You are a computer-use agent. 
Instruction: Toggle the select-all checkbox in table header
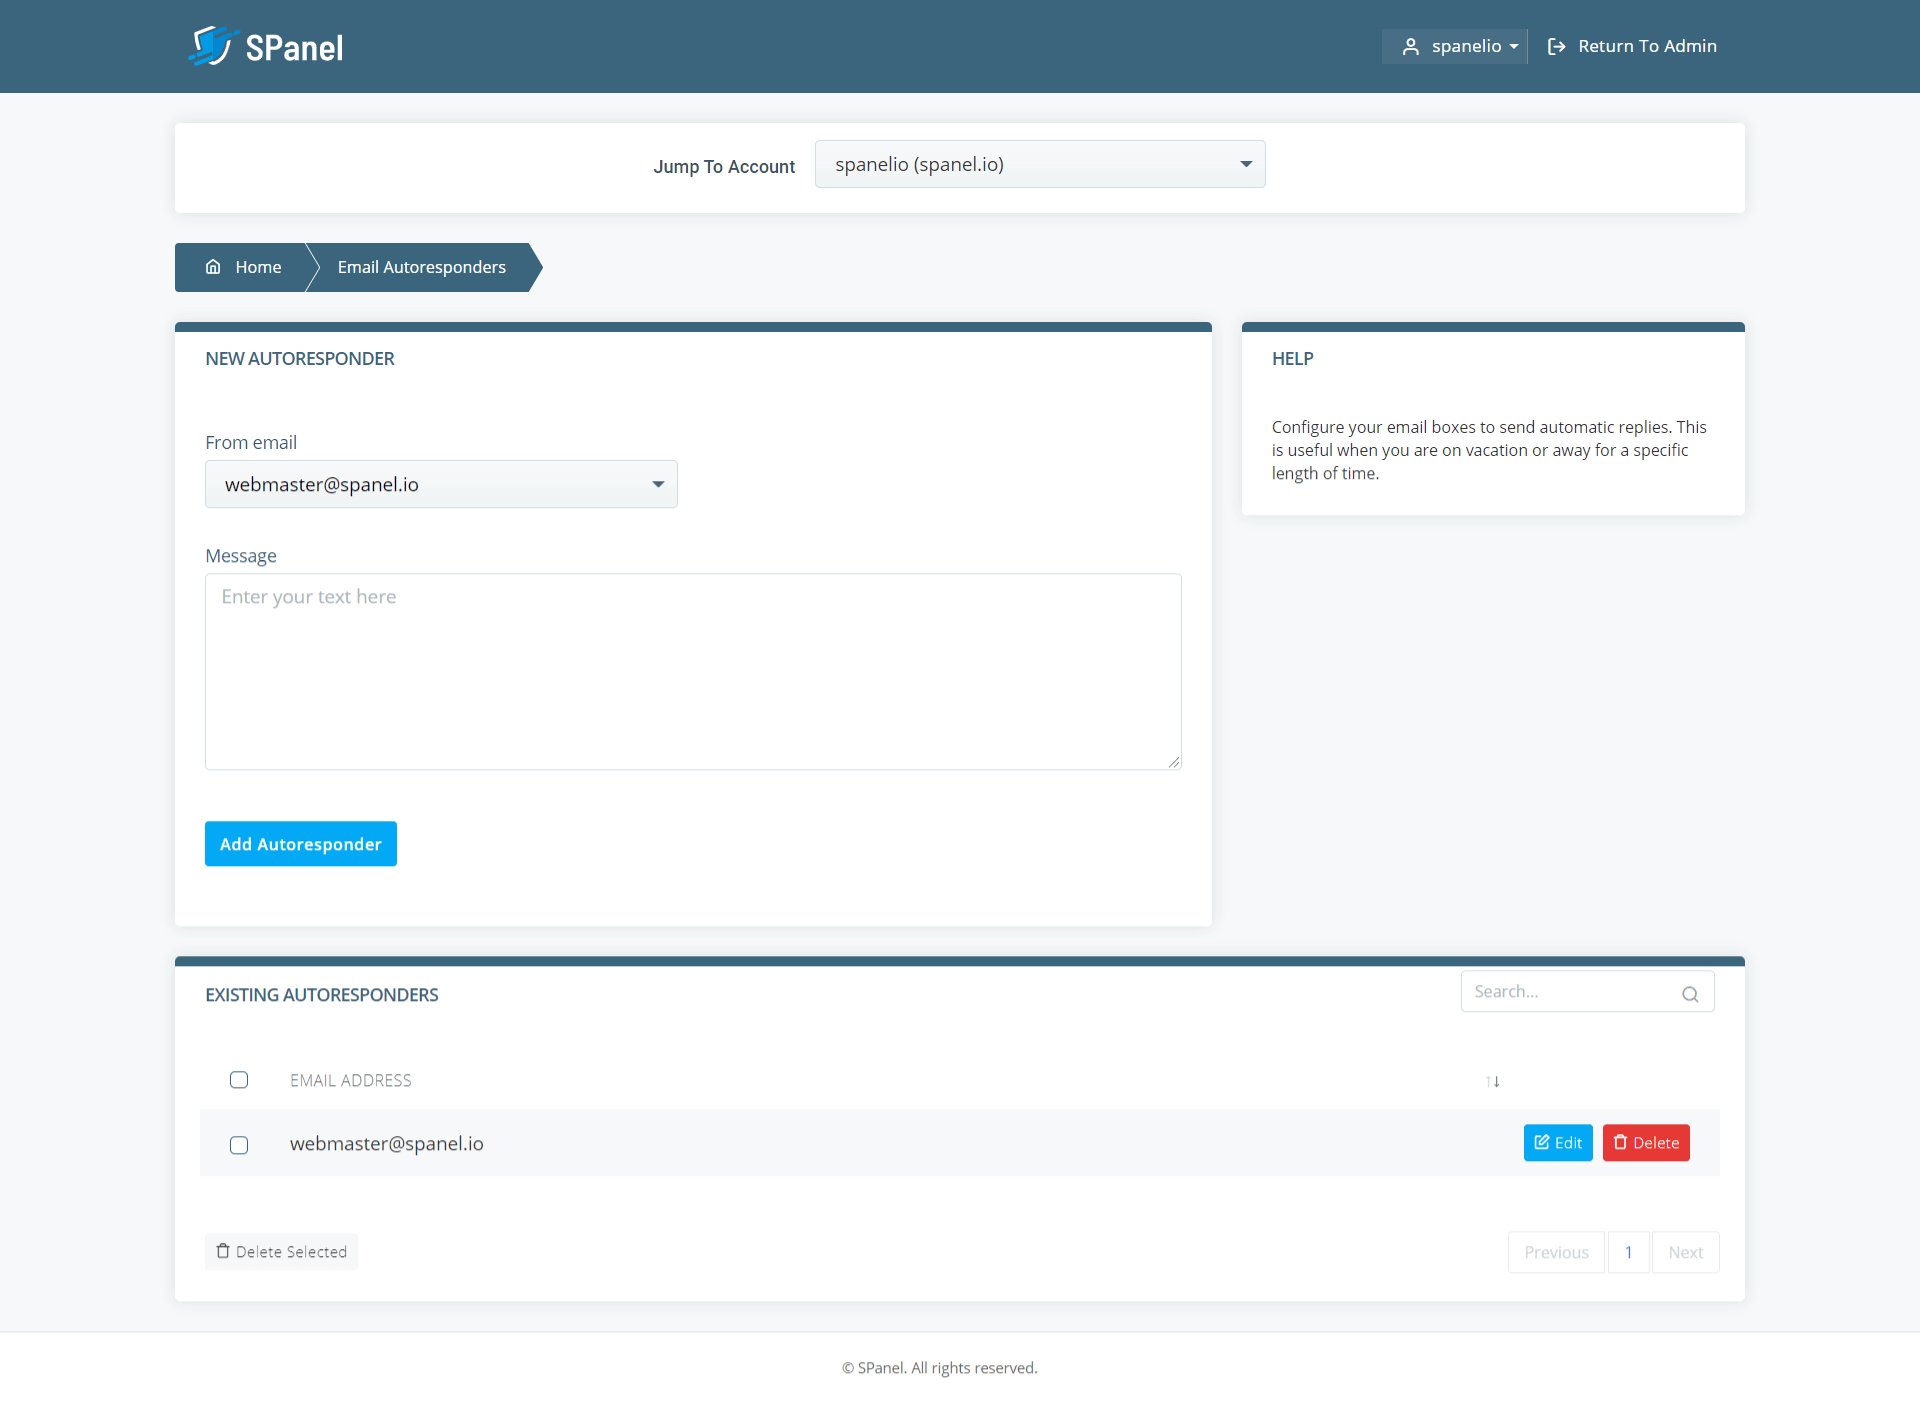point(239,1080)
